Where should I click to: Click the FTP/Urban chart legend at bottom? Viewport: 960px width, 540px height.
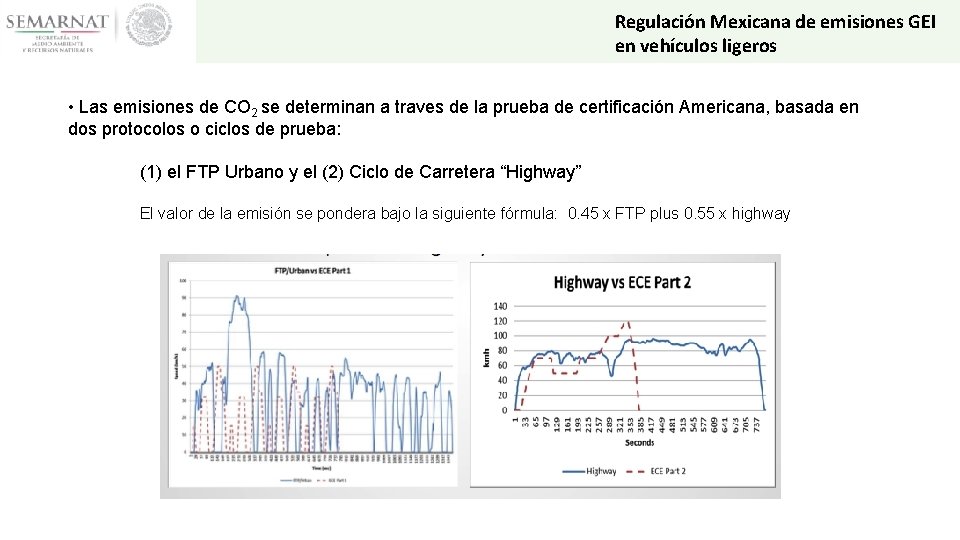(313, 481)
